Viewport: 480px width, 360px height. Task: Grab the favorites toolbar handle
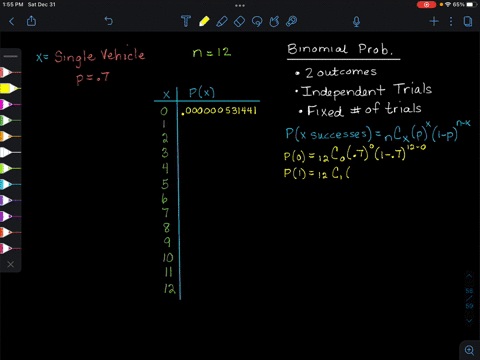tap(11, 56)
